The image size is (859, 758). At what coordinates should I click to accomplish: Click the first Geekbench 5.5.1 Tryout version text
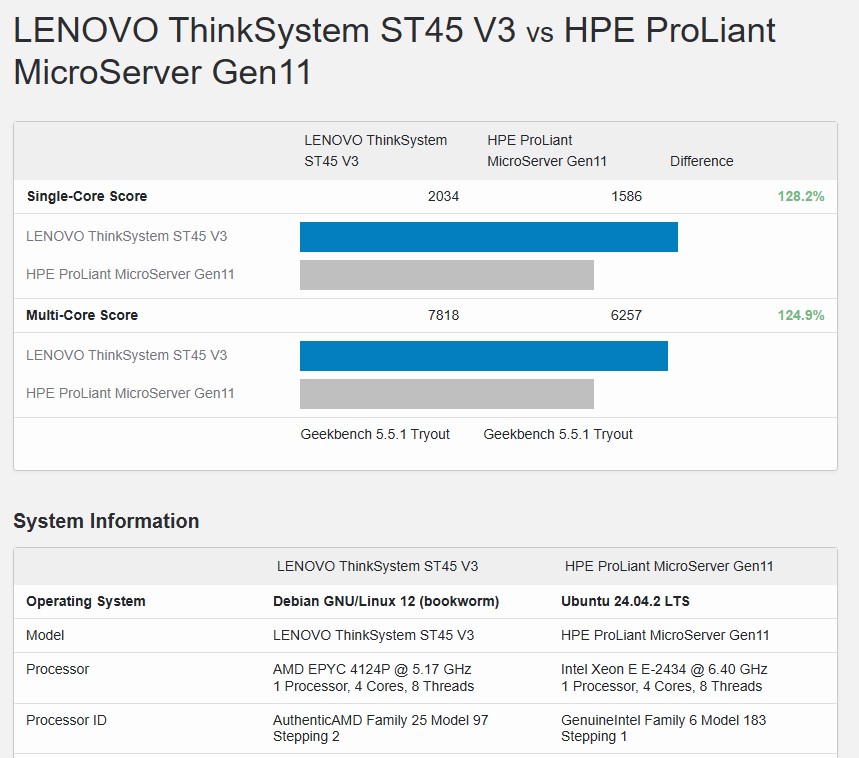(x=375, y=434)
